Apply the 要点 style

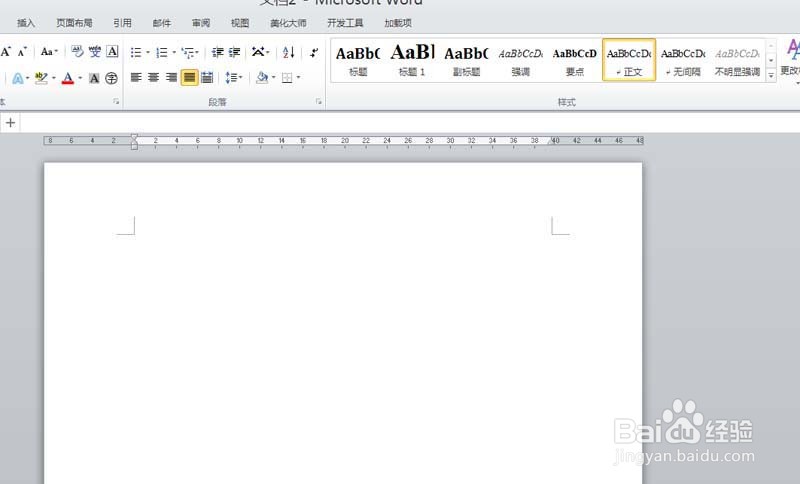(x=574, y=60)
